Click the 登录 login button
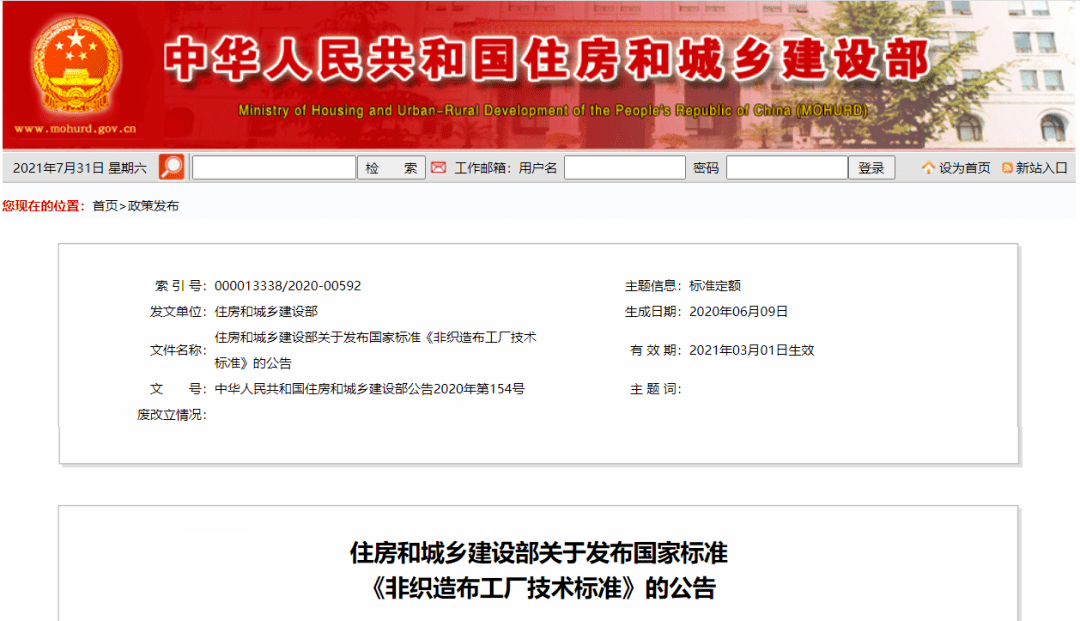 (871, 168)
